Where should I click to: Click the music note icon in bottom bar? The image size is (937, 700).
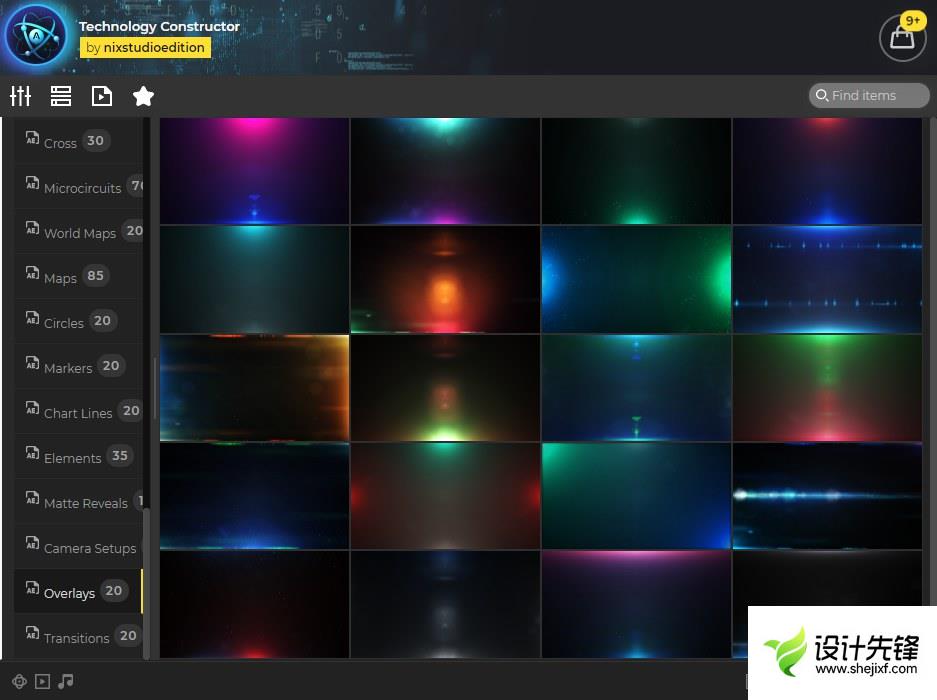66,681
